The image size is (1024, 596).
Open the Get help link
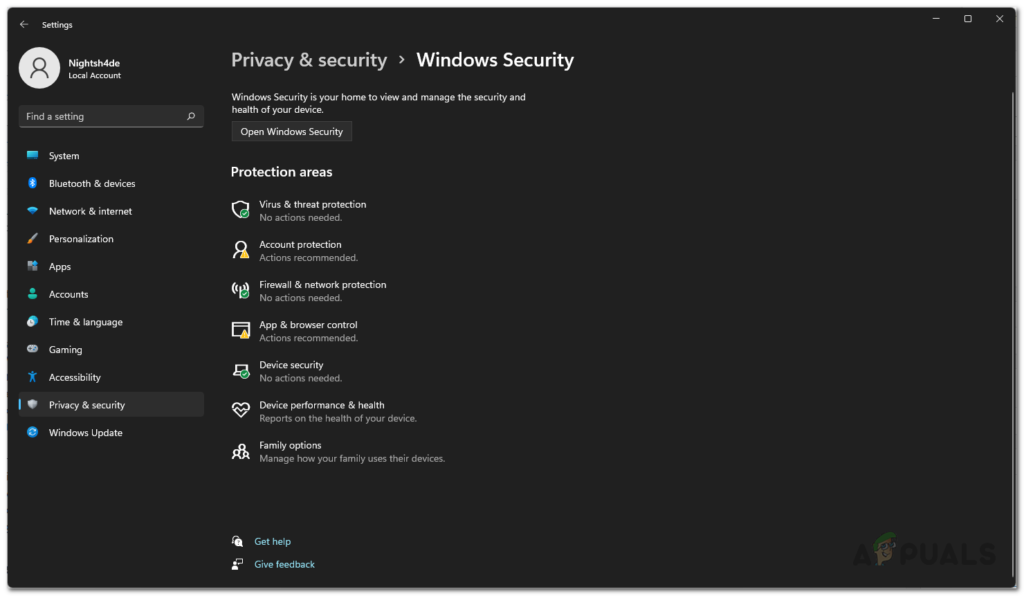pyautogui.click(x=274, y=541)
